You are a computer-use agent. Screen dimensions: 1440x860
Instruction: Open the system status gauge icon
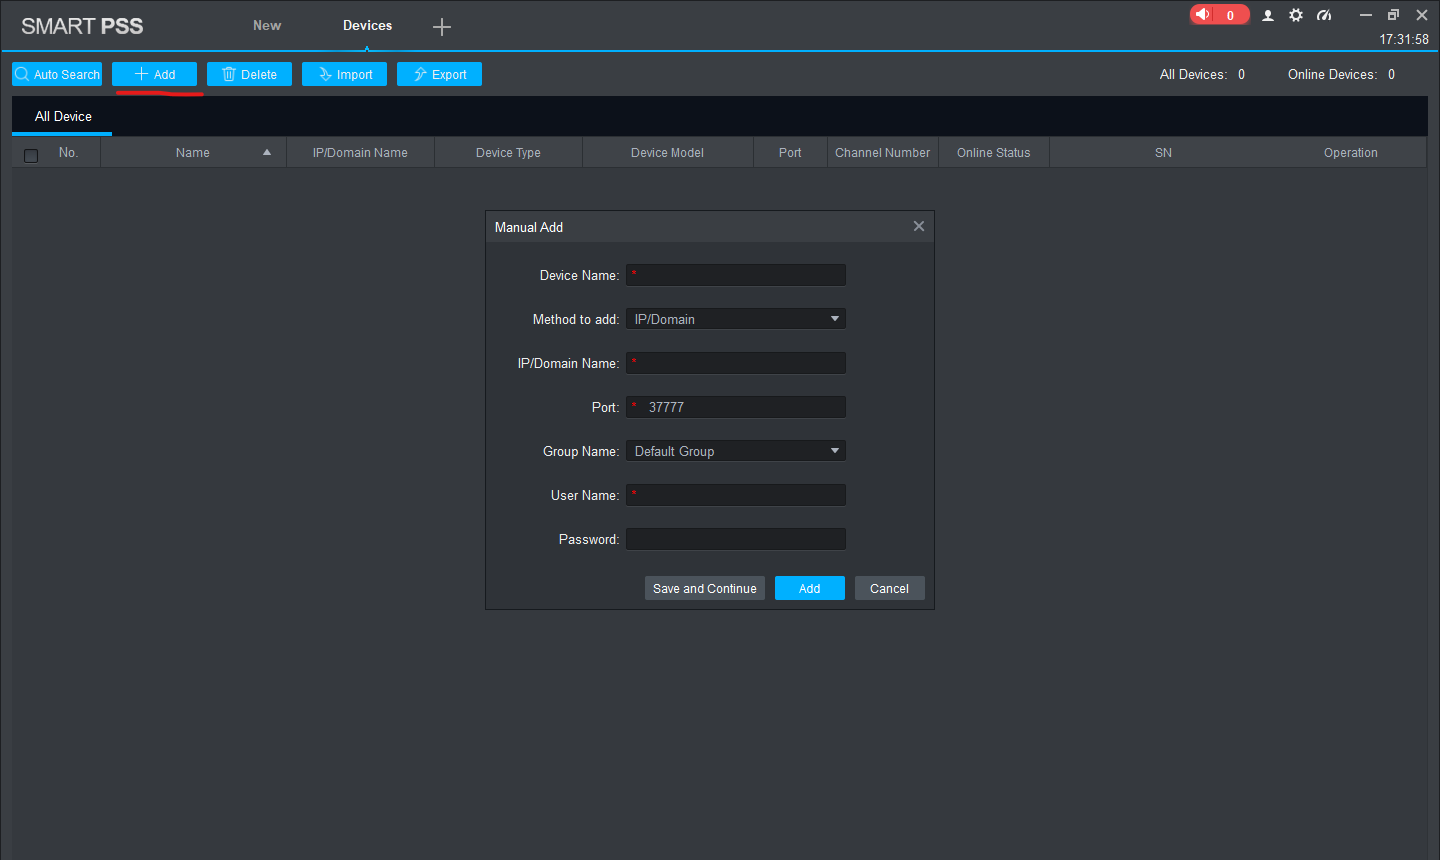(x=1324, y=15)
